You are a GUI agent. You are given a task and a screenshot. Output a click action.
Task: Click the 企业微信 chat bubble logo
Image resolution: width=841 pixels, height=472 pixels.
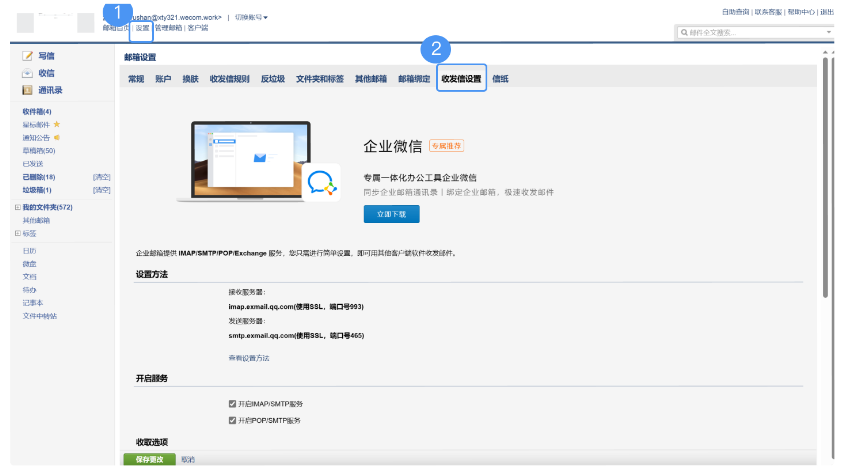click(320, 183)
